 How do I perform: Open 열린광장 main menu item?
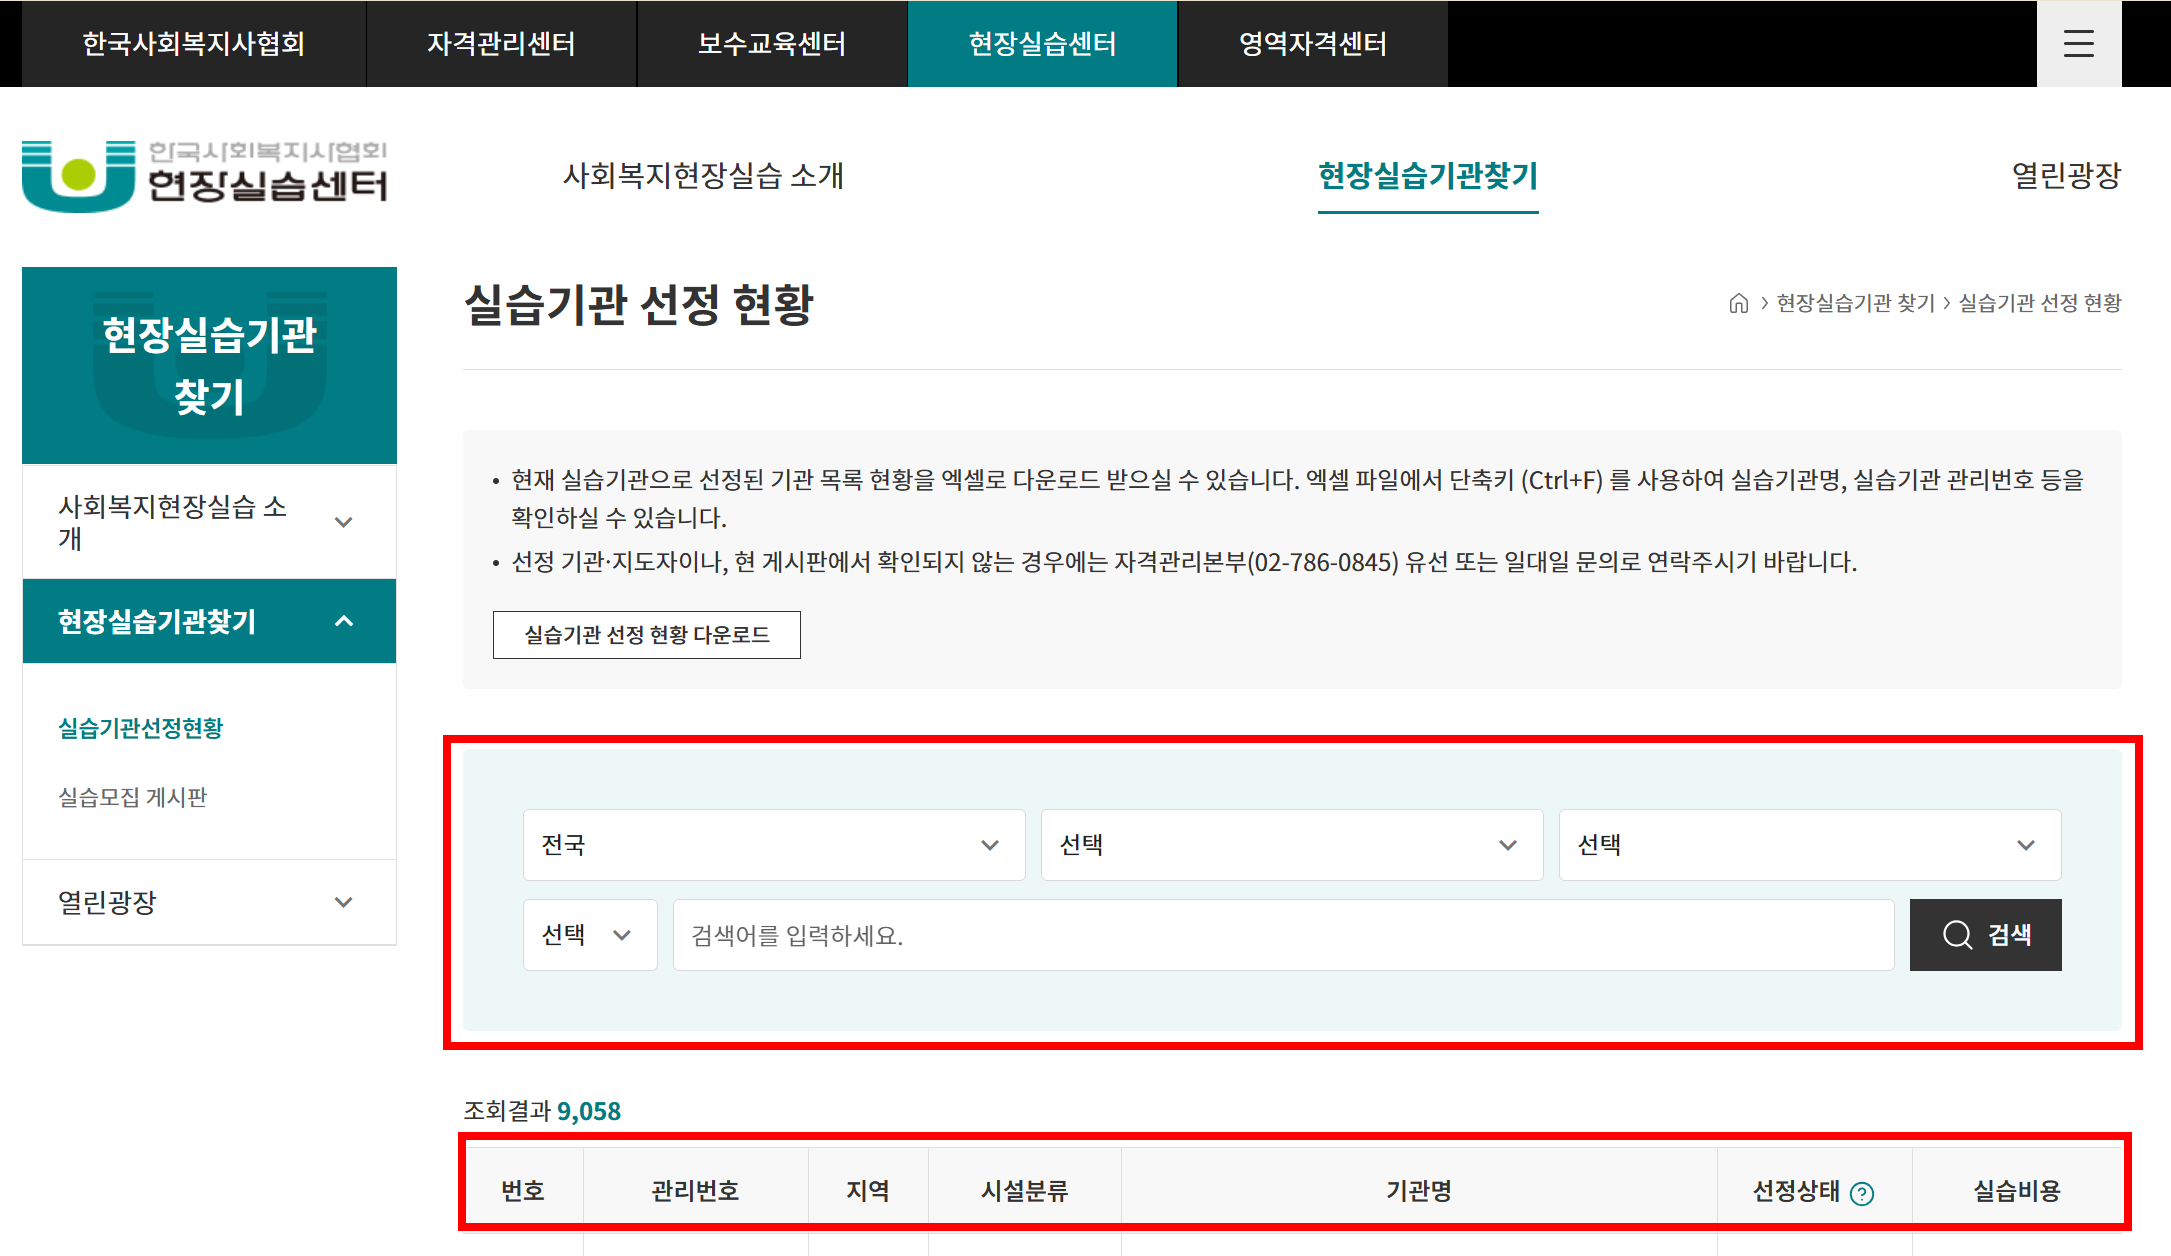pos(2065,176)
